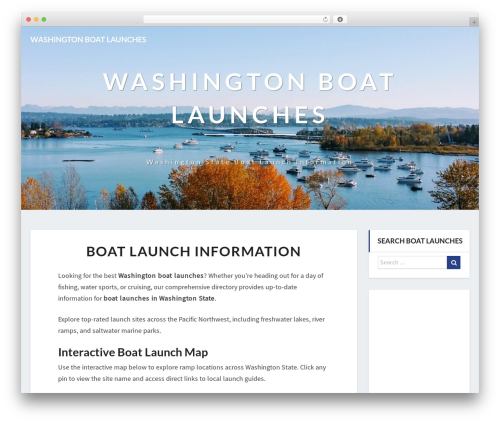
Task: Click the blue search magnifier button
Action: [x=453, y=263]
